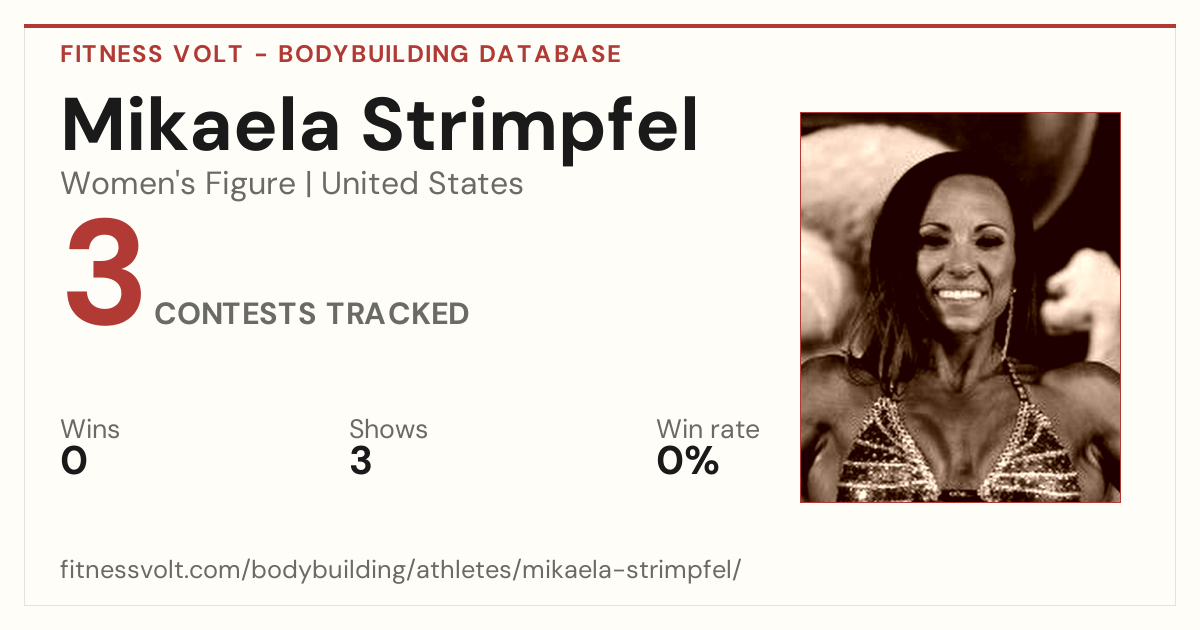Click the "Shows" stat label
Viewport: 1200px width, 630px height.
click(x=388, y=429)
